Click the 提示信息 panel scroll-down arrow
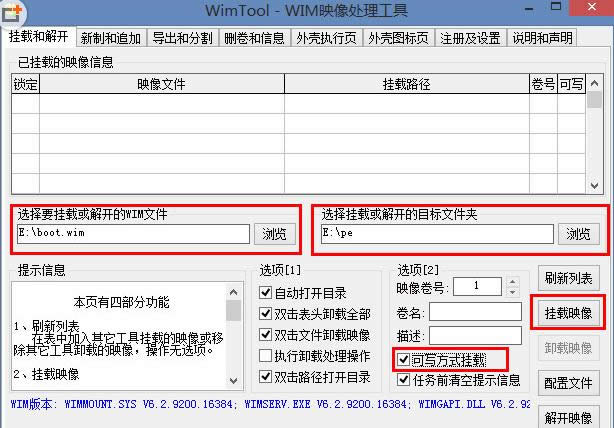614x428 pixels. click(233, 381)
